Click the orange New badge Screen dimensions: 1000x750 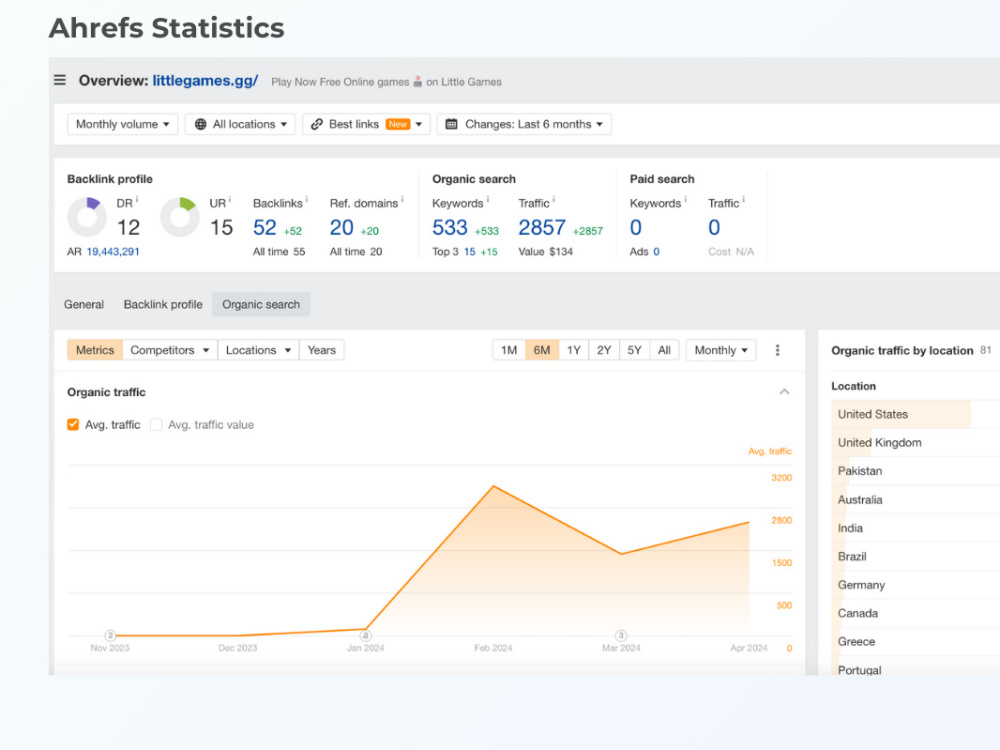(x=398, y=124)
